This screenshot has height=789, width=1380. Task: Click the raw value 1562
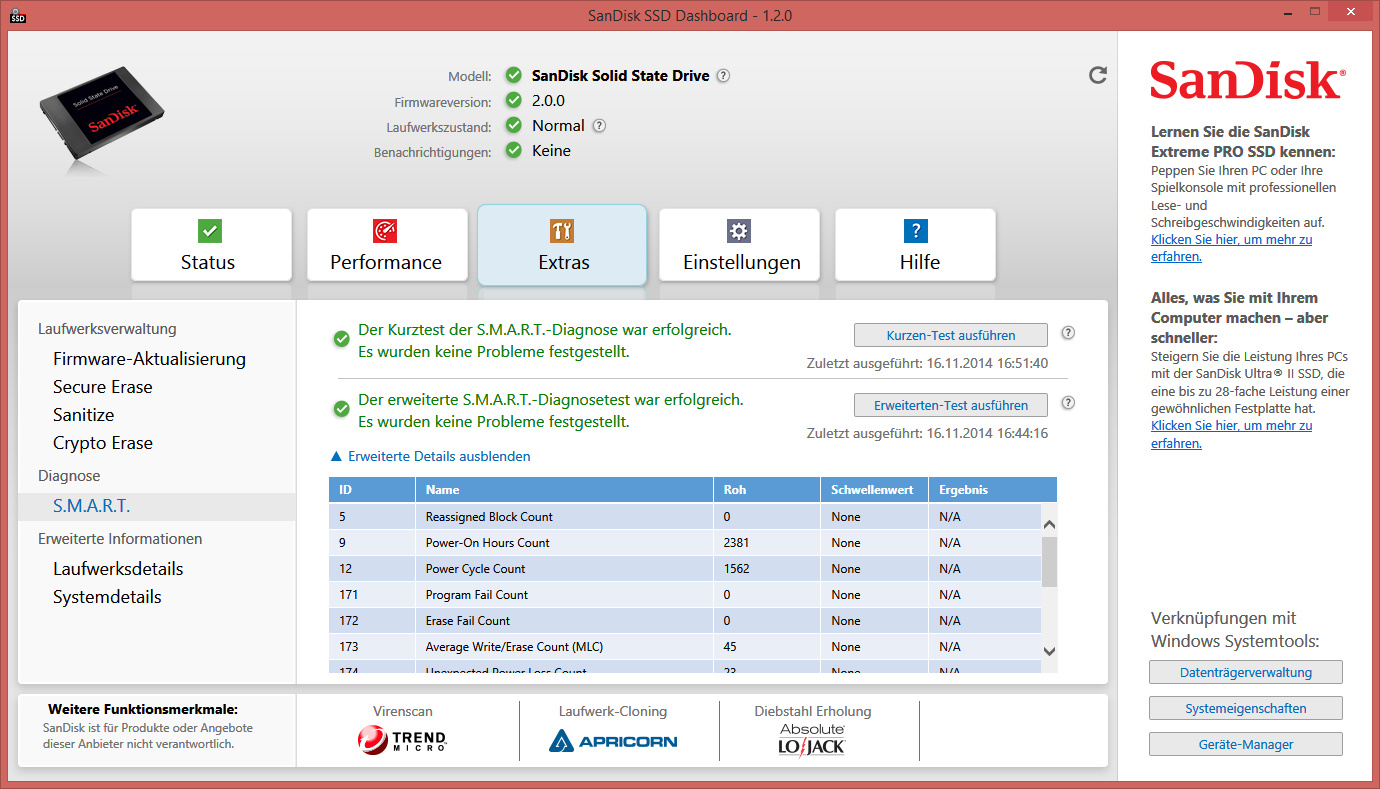(x=736, y=569)
